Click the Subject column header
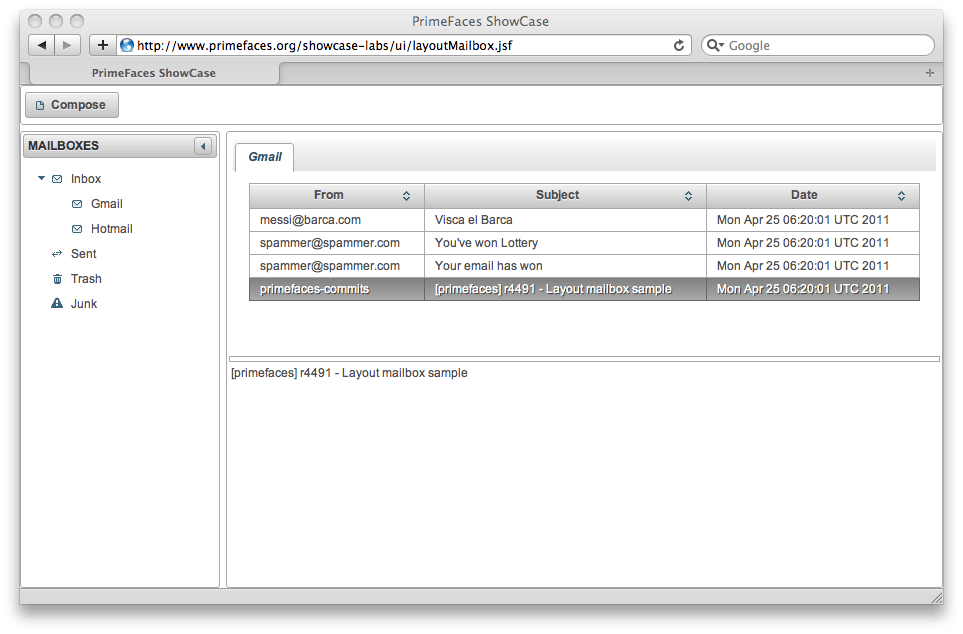 pyautogui.click(x=565, y=195)
